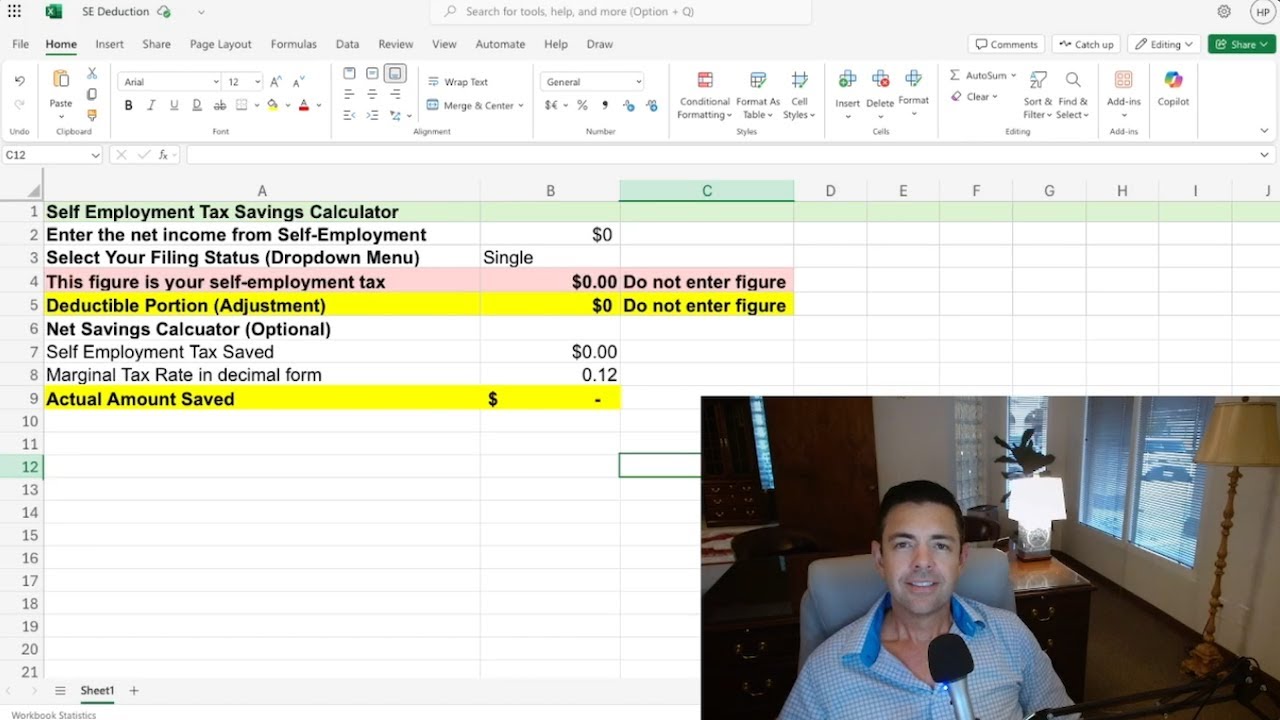1280x720 pixels.
Task: Toggle Double Underline formatting
Action: pyautogui.click(x=197, y=105)
